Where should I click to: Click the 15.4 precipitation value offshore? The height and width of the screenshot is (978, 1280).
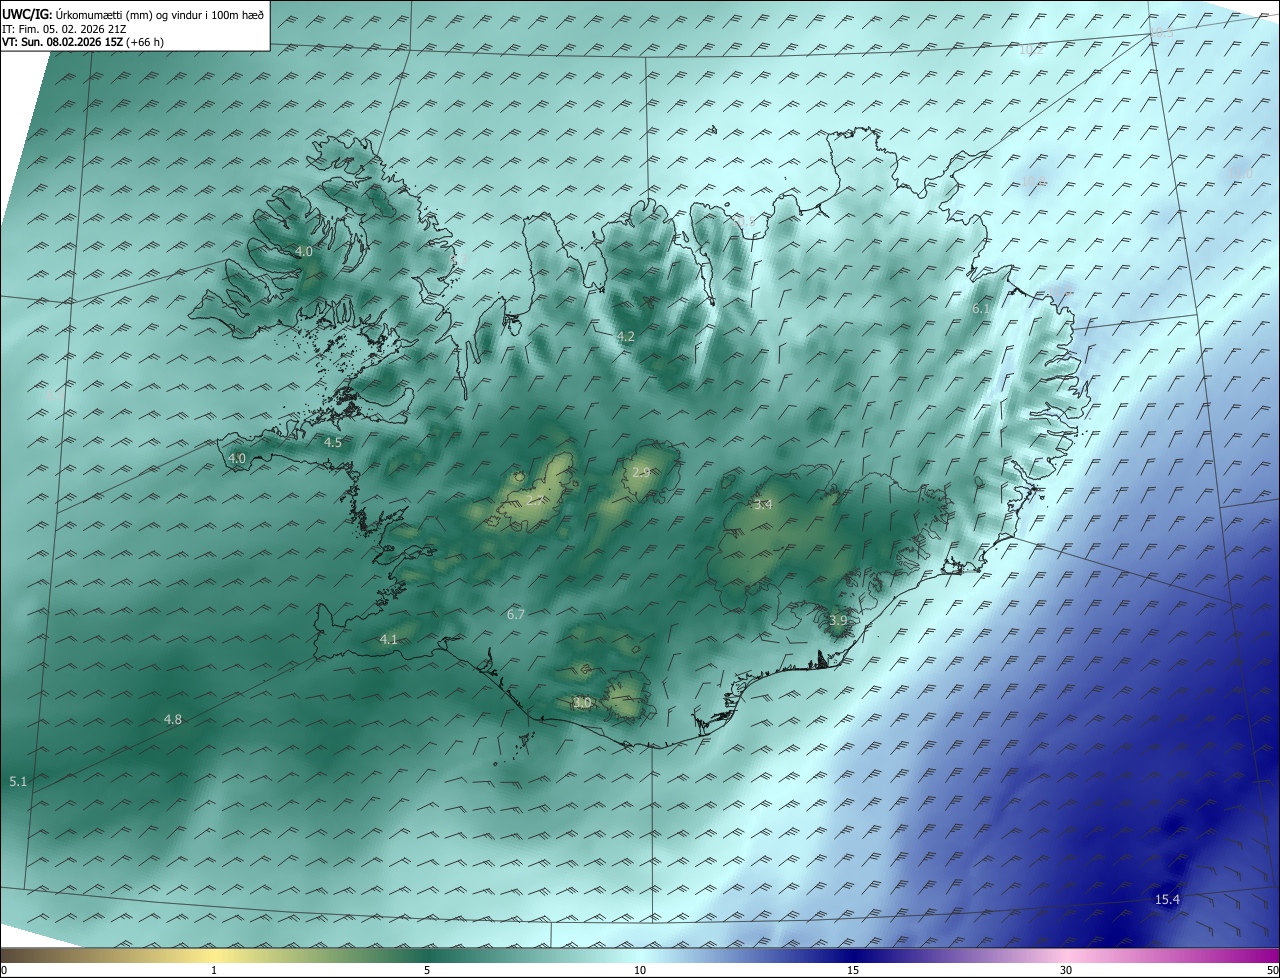tap(1167, 900)
